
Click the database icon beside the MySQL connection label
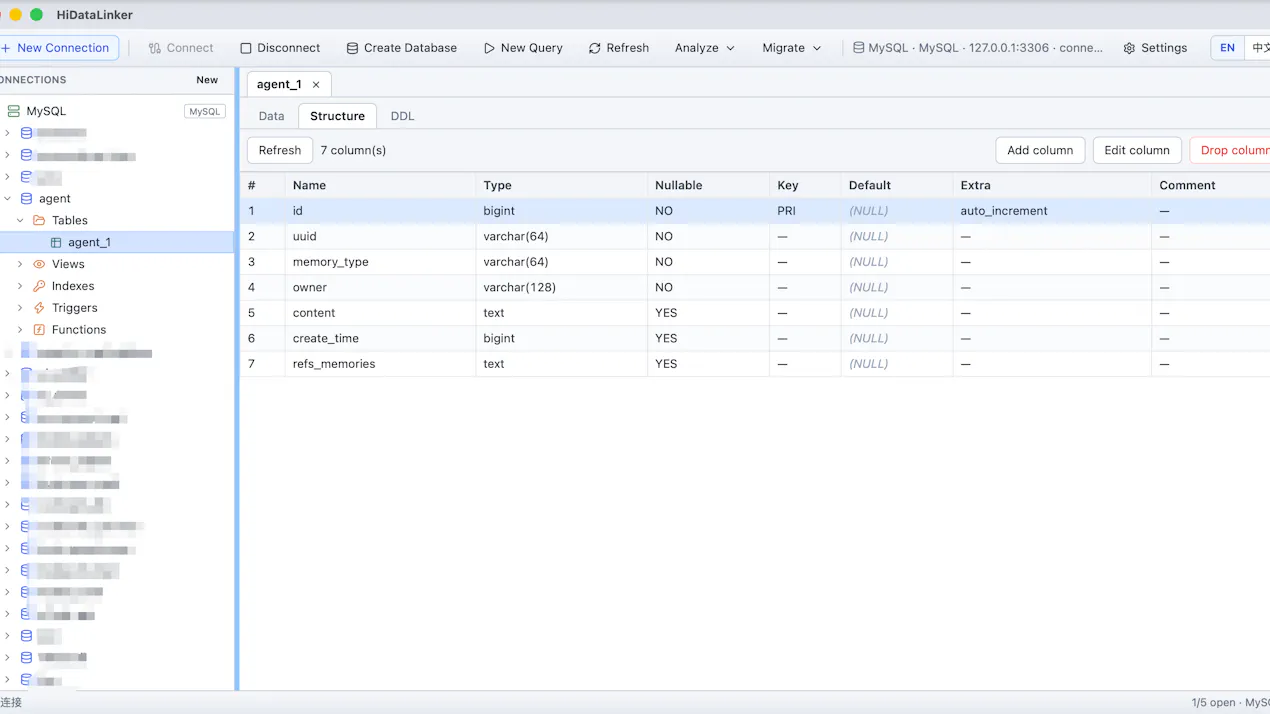point(859,48)
